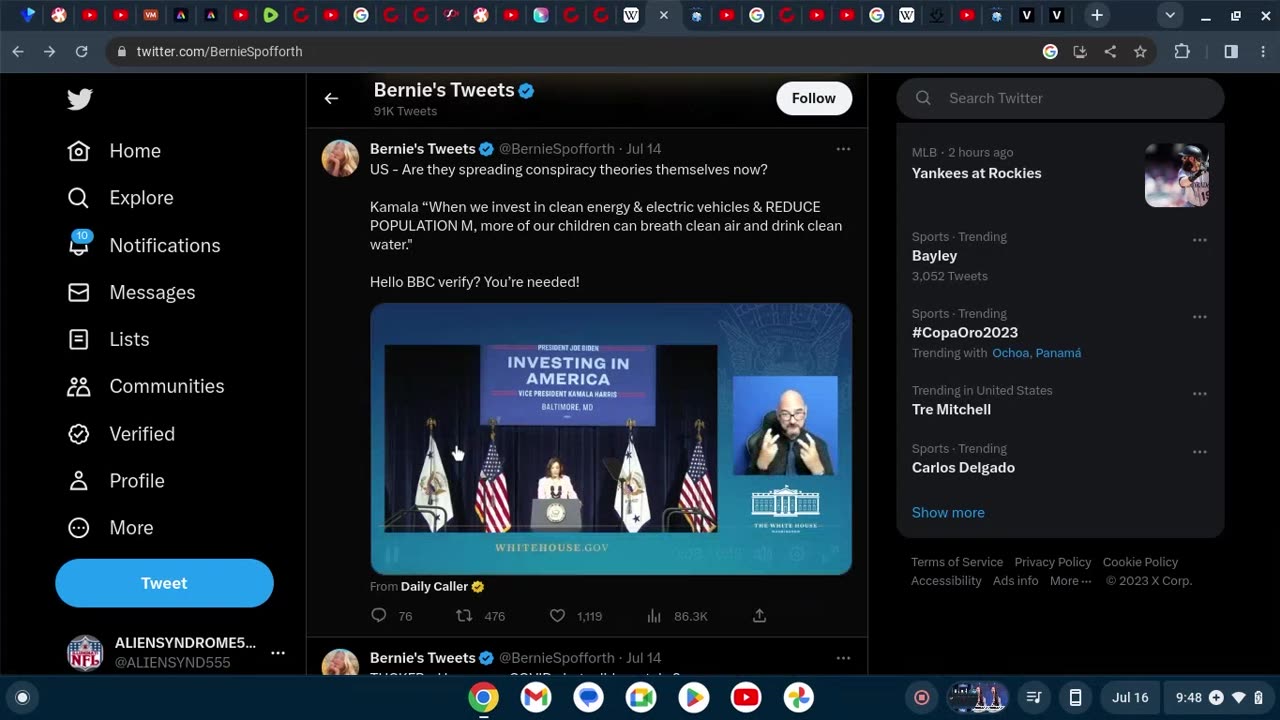Follow Bernie's Tweets
Viewport: 1280px width, 720px height.
(814, 98)
